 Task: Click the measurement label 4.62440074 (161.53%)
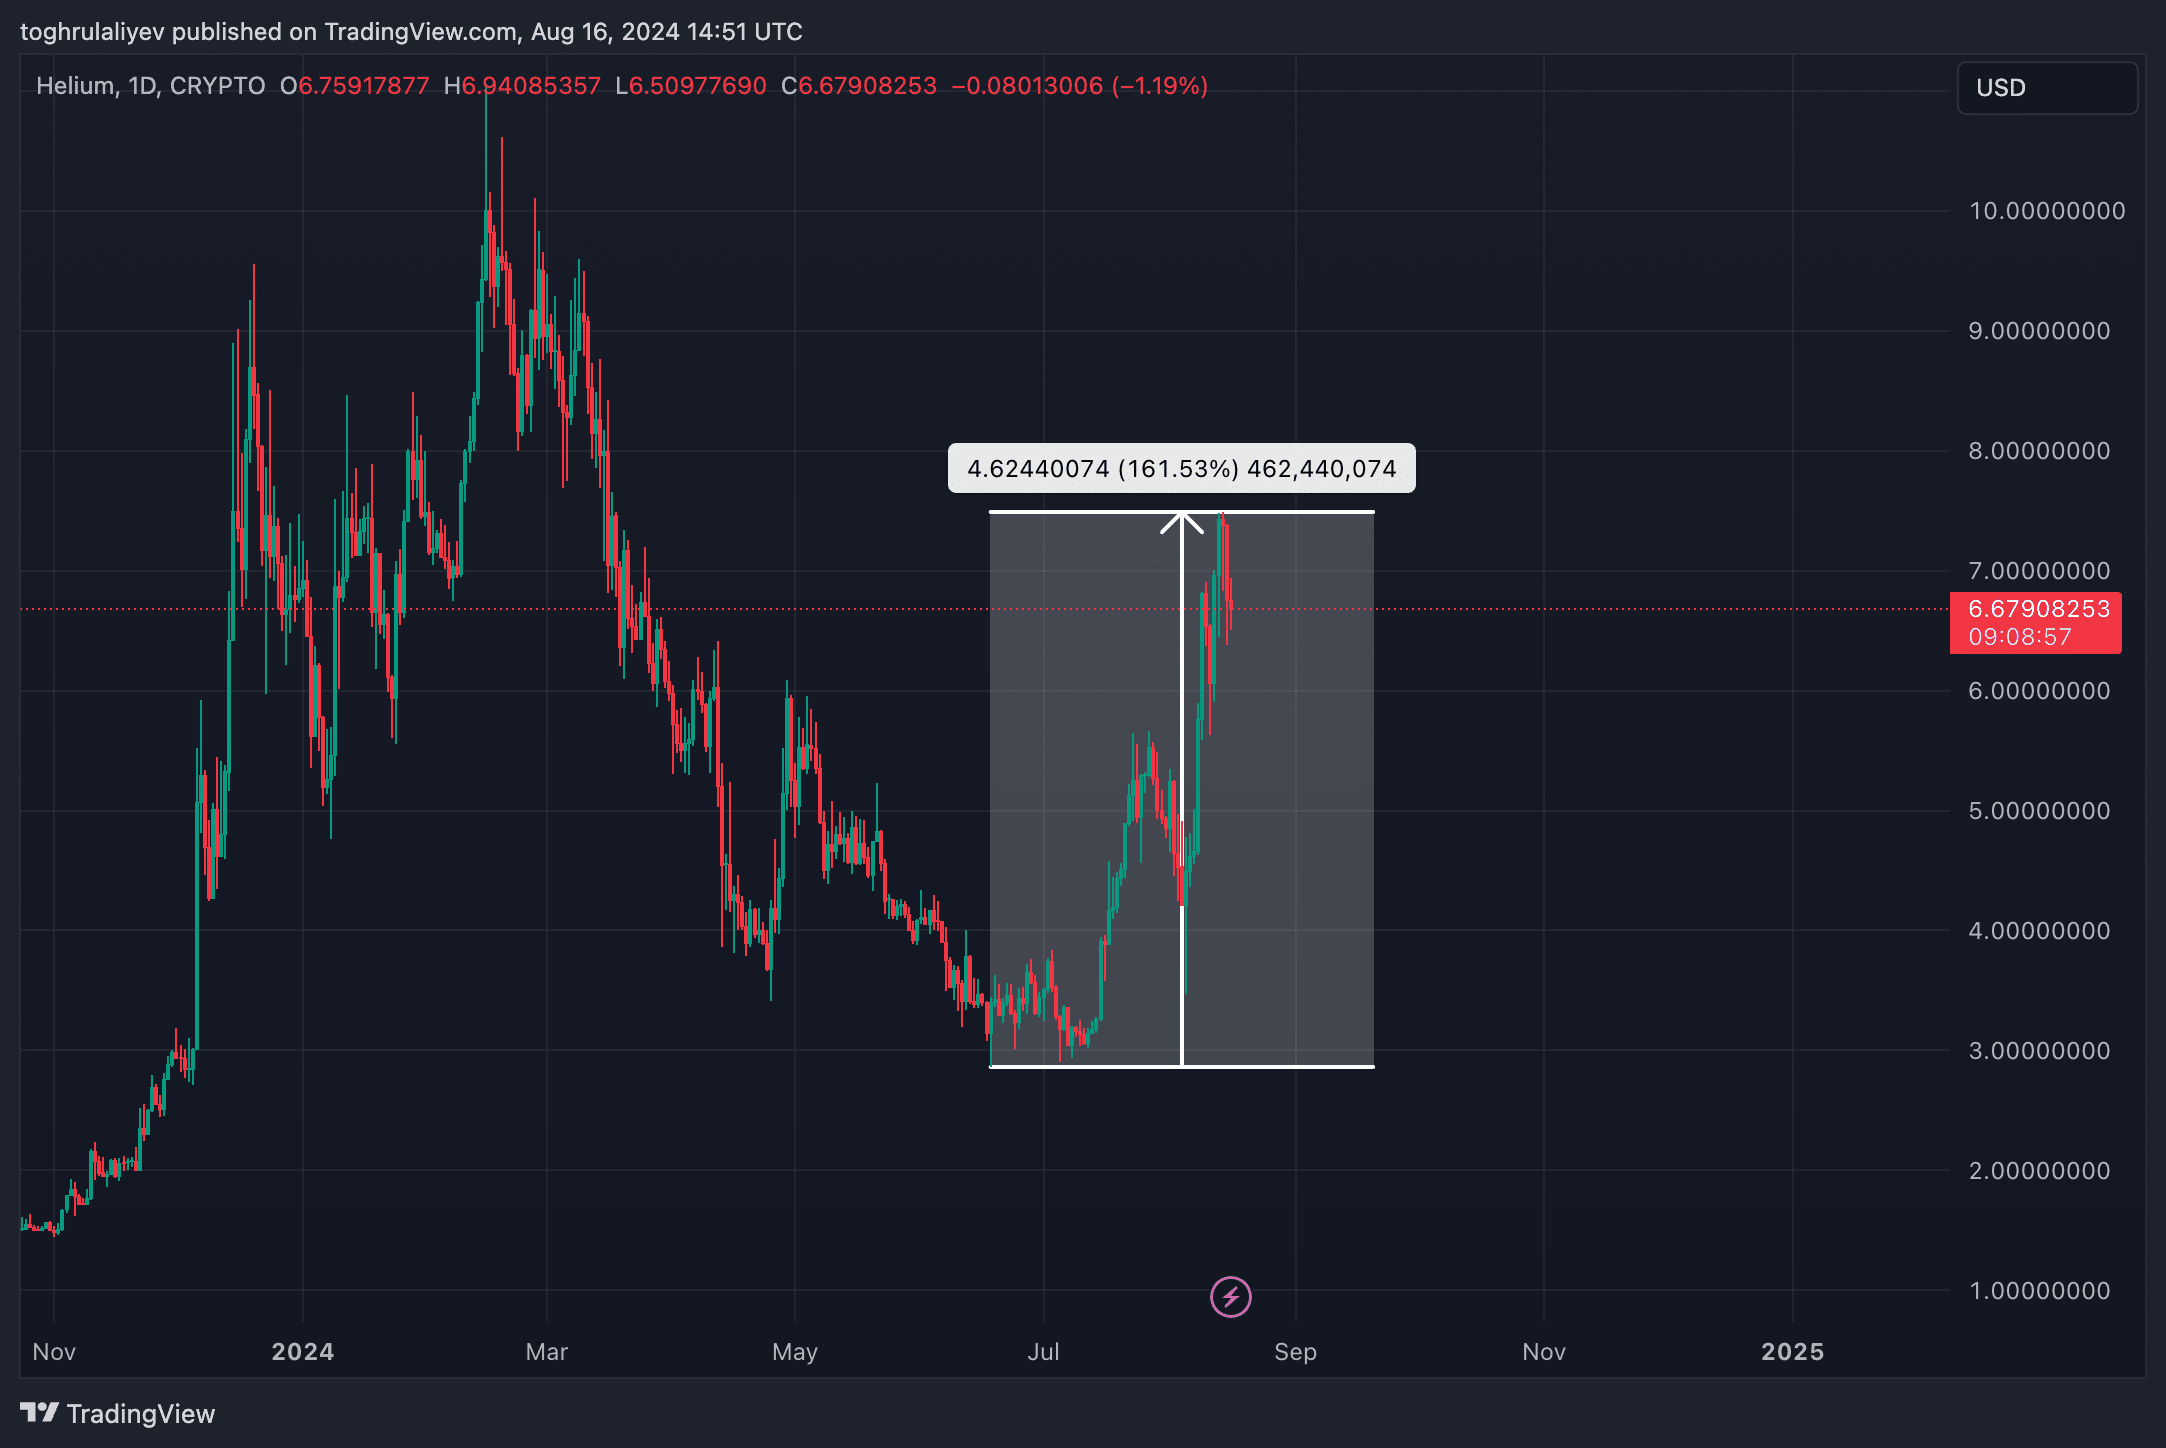[x=1181, y=468]
